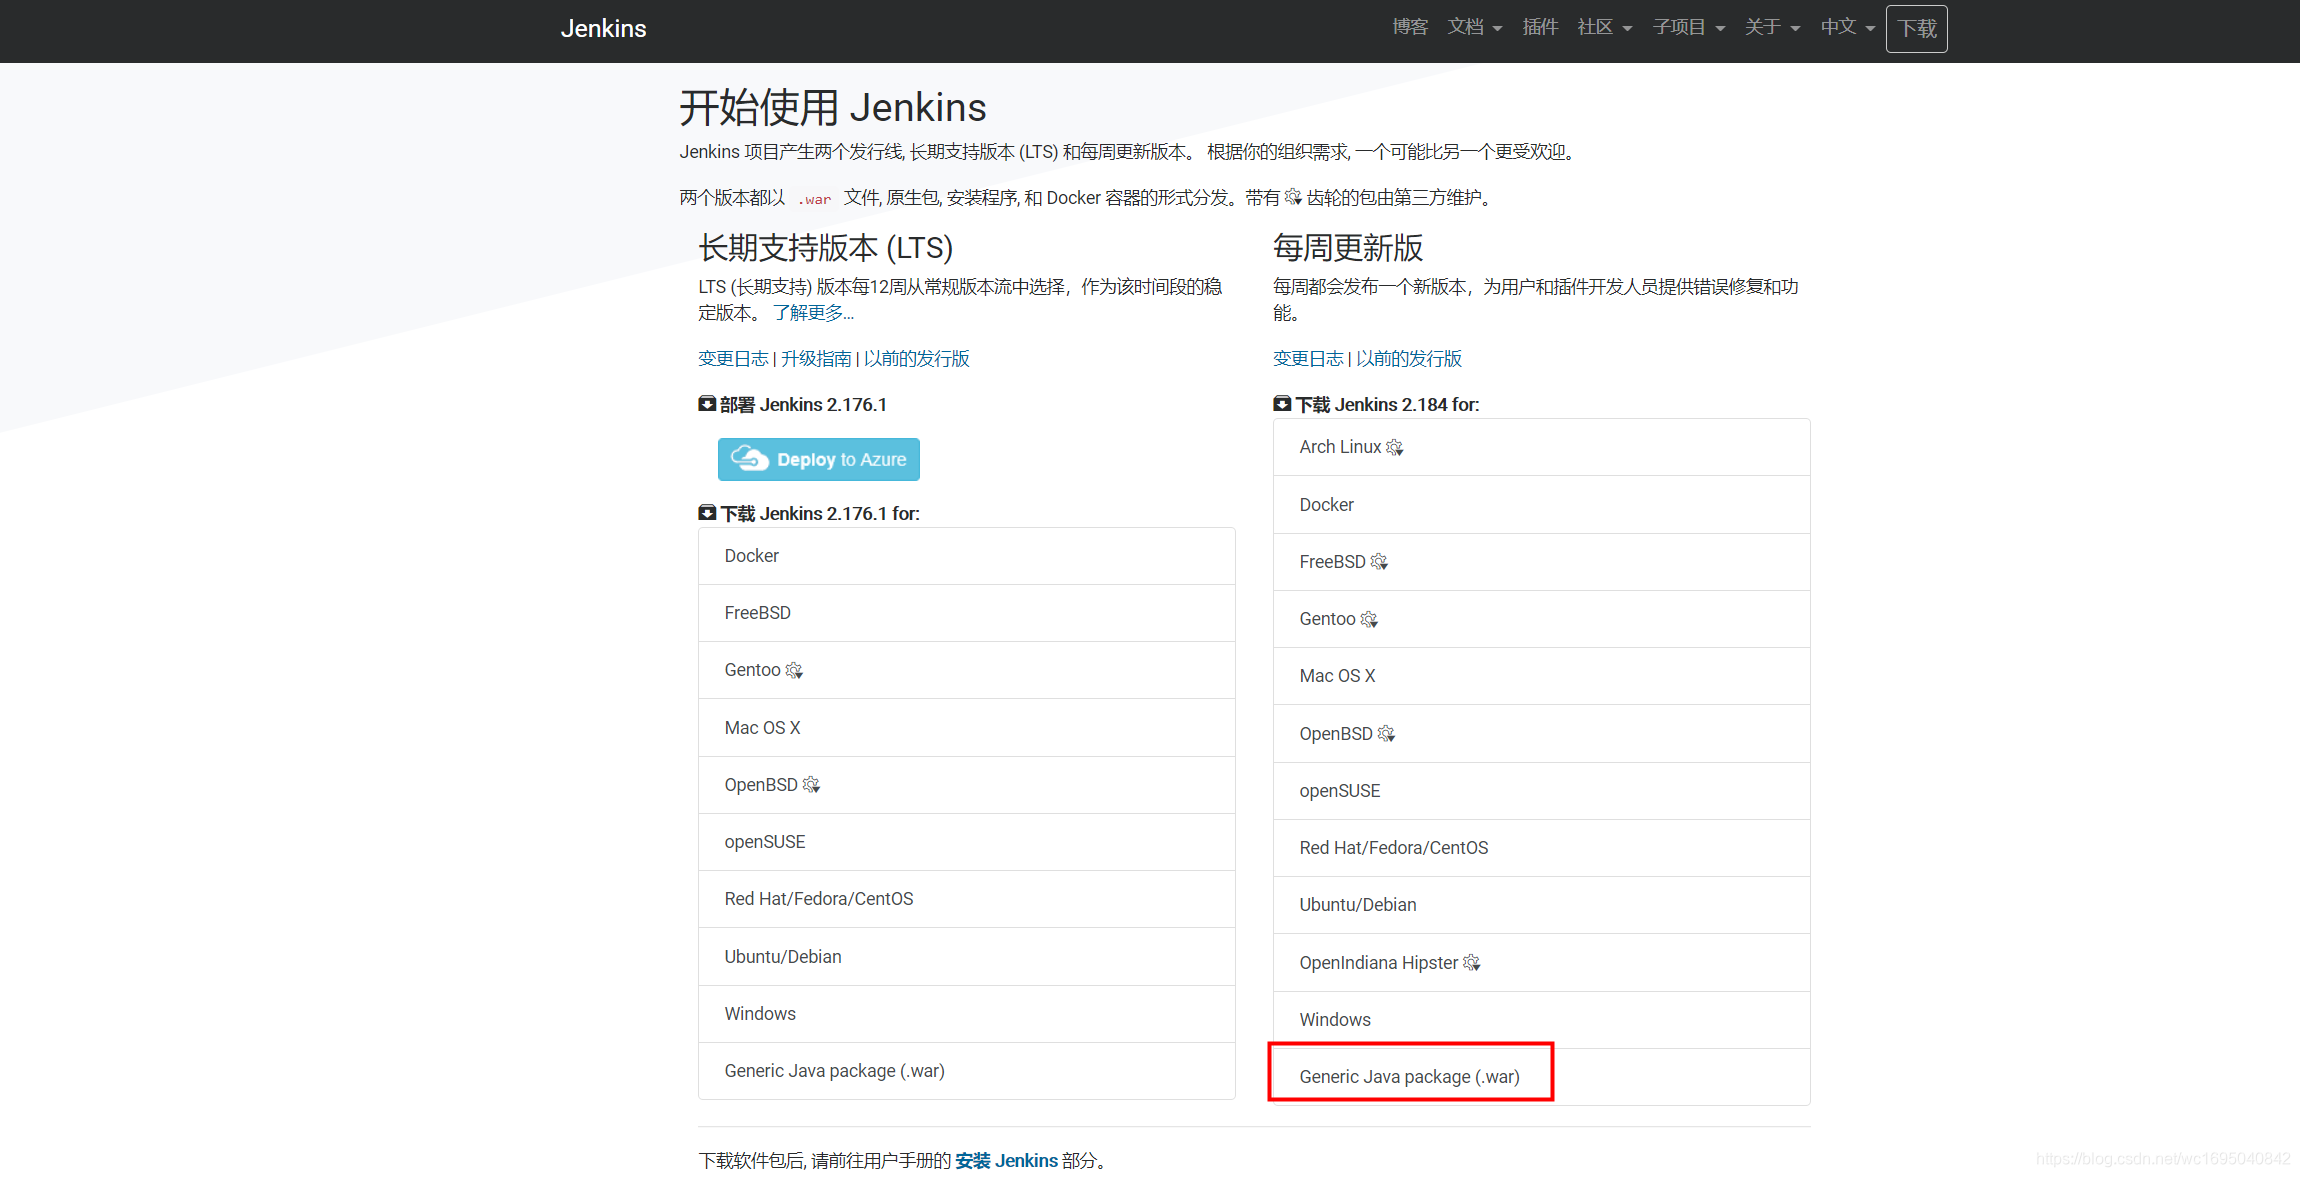Open the 升级指南 link

(x=816, y=359)
